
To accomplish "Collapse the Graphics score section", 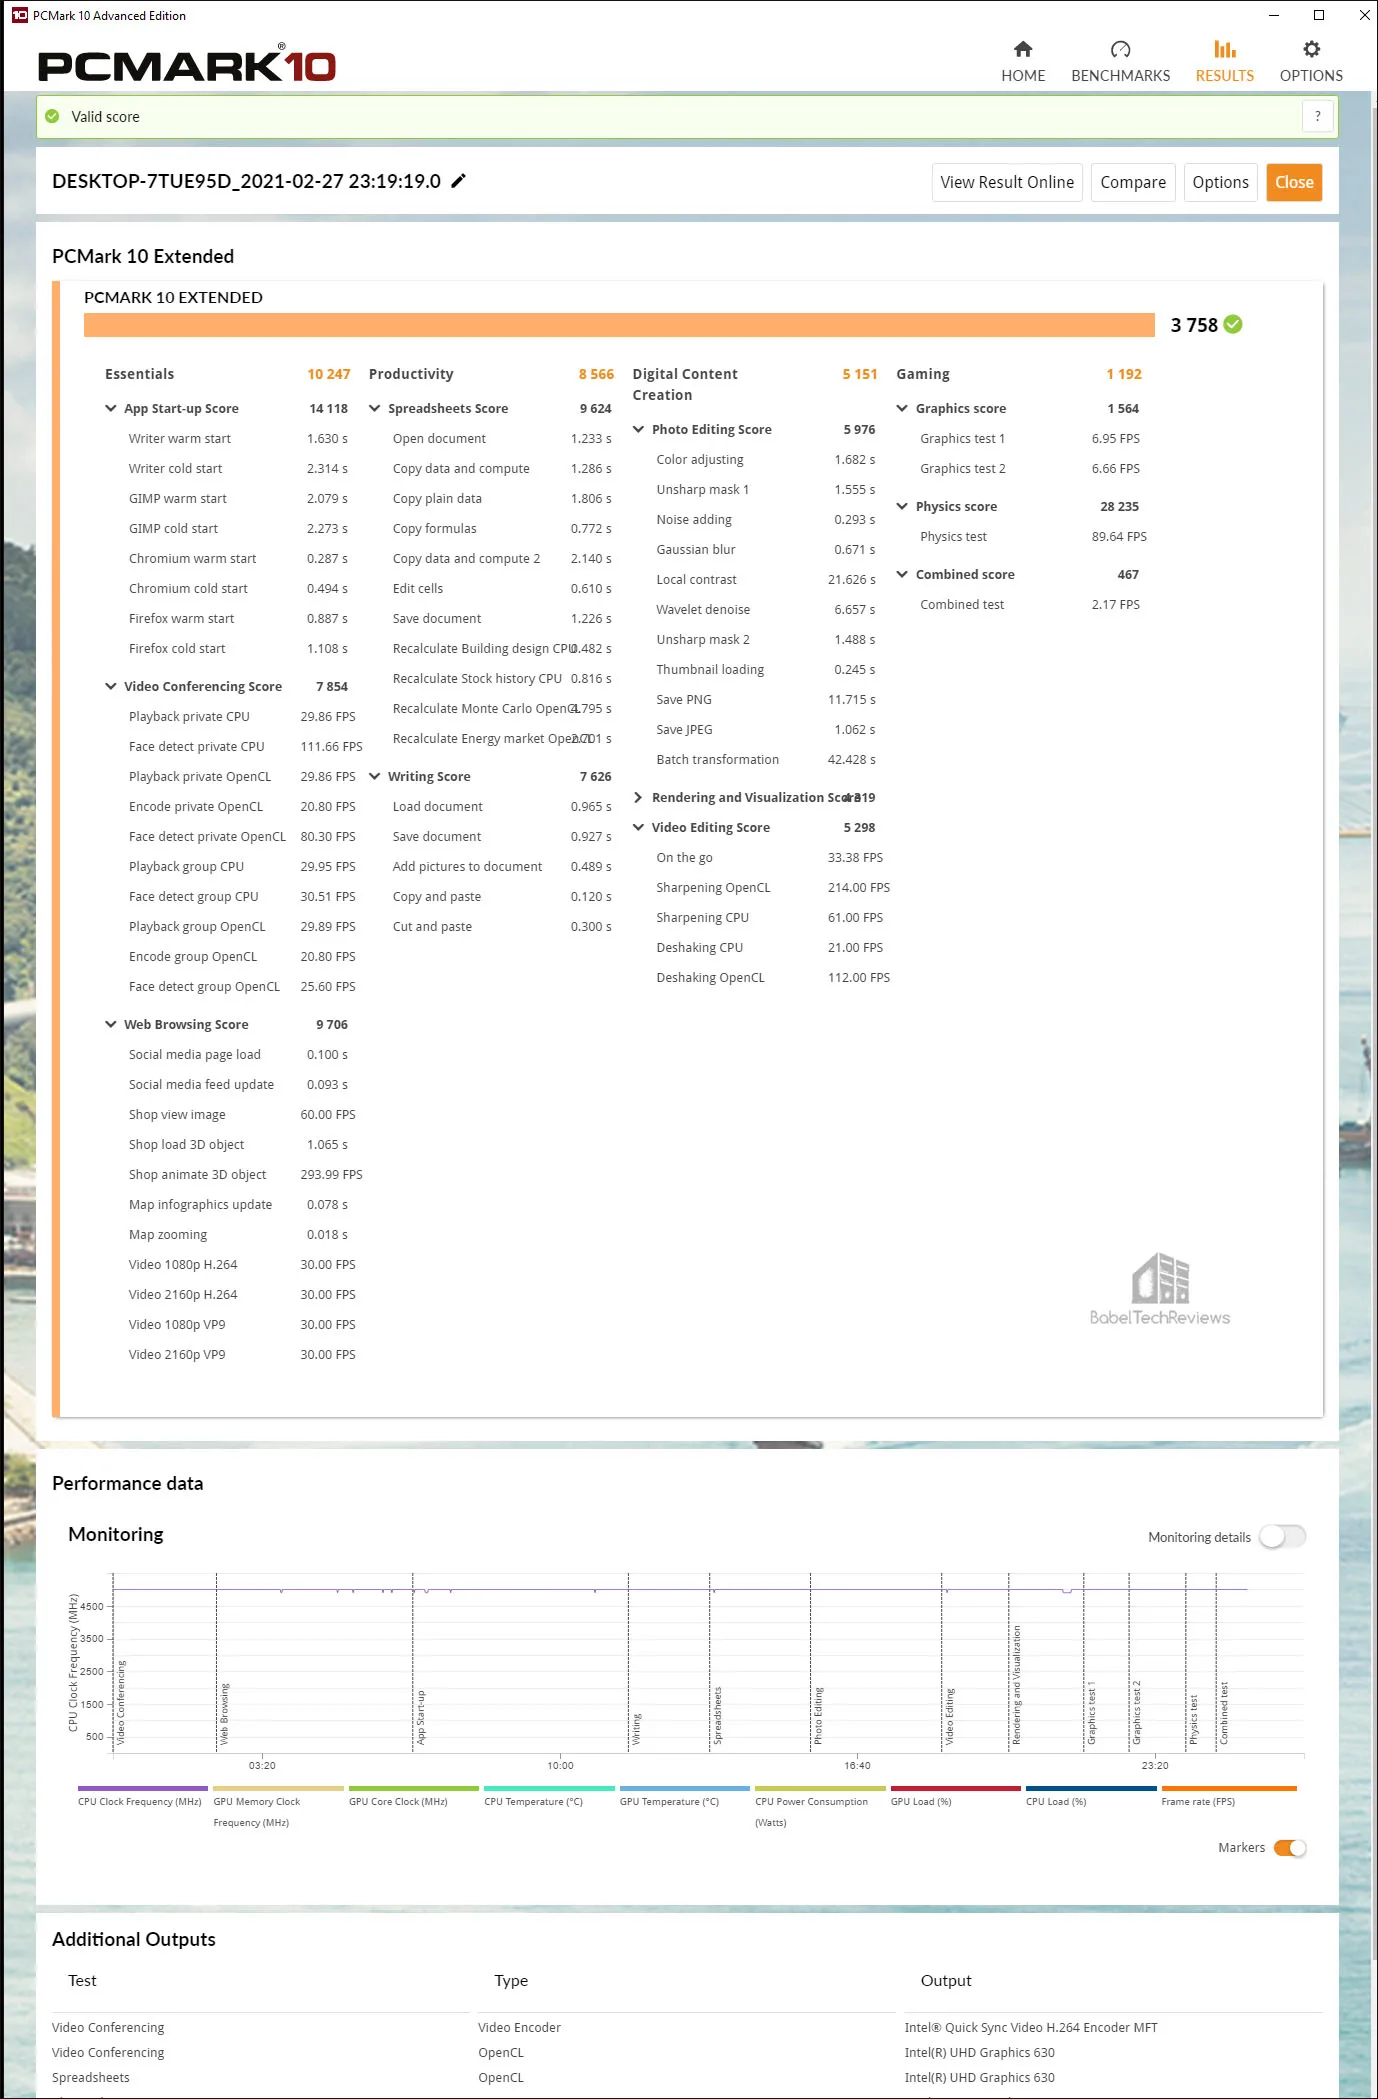I will tap(903, 408).
